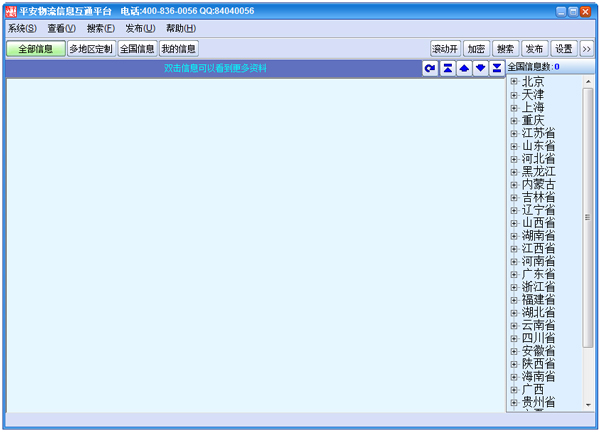
Task: Show more toolbar items with >> button
Action: [587, 49]
